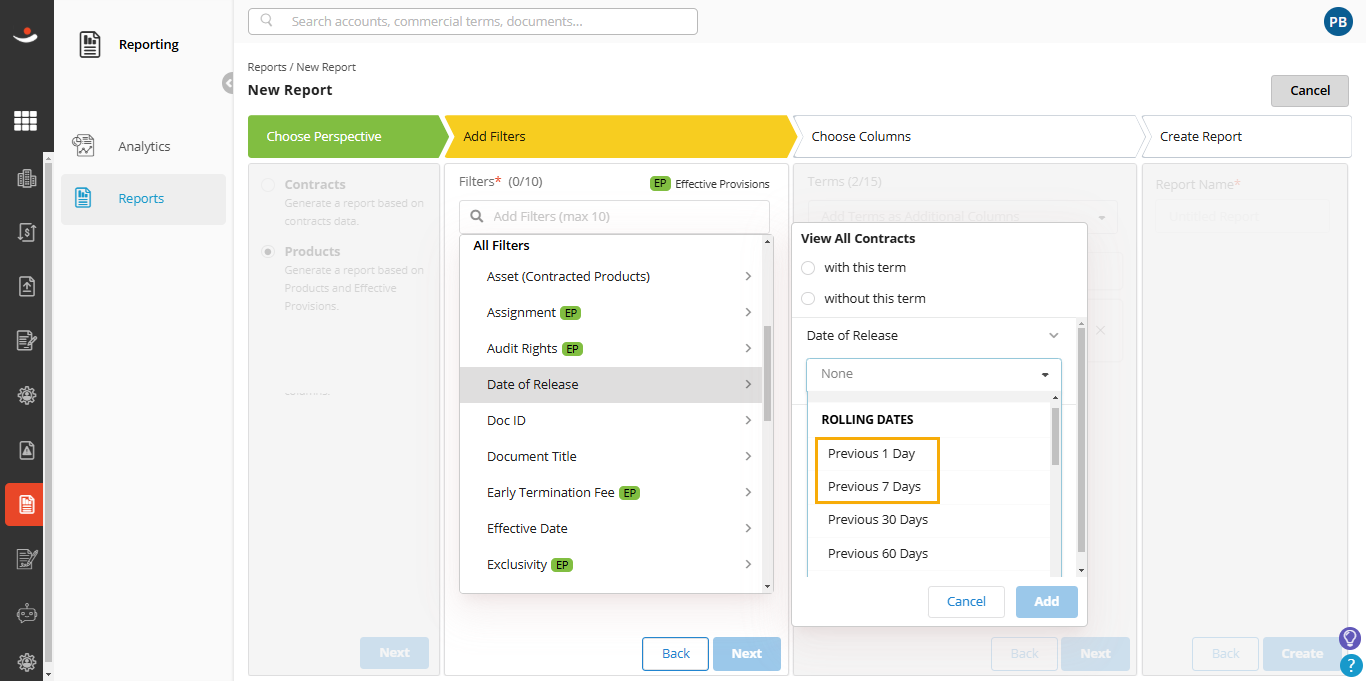Open the triangle document icon in sidebar
This screenshot has width=1366, height=681.
26,450
